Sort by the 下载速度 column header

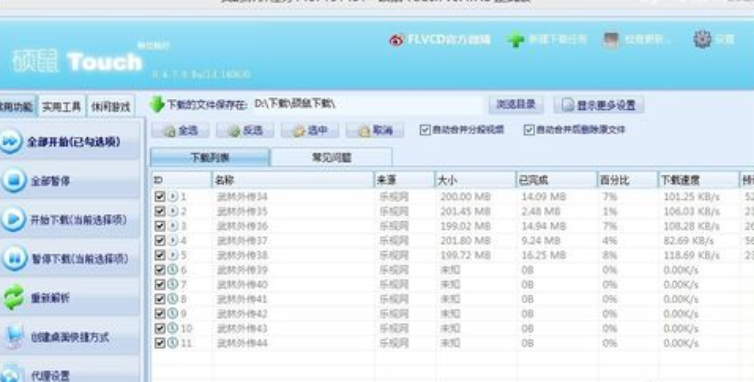coord(699,180)
